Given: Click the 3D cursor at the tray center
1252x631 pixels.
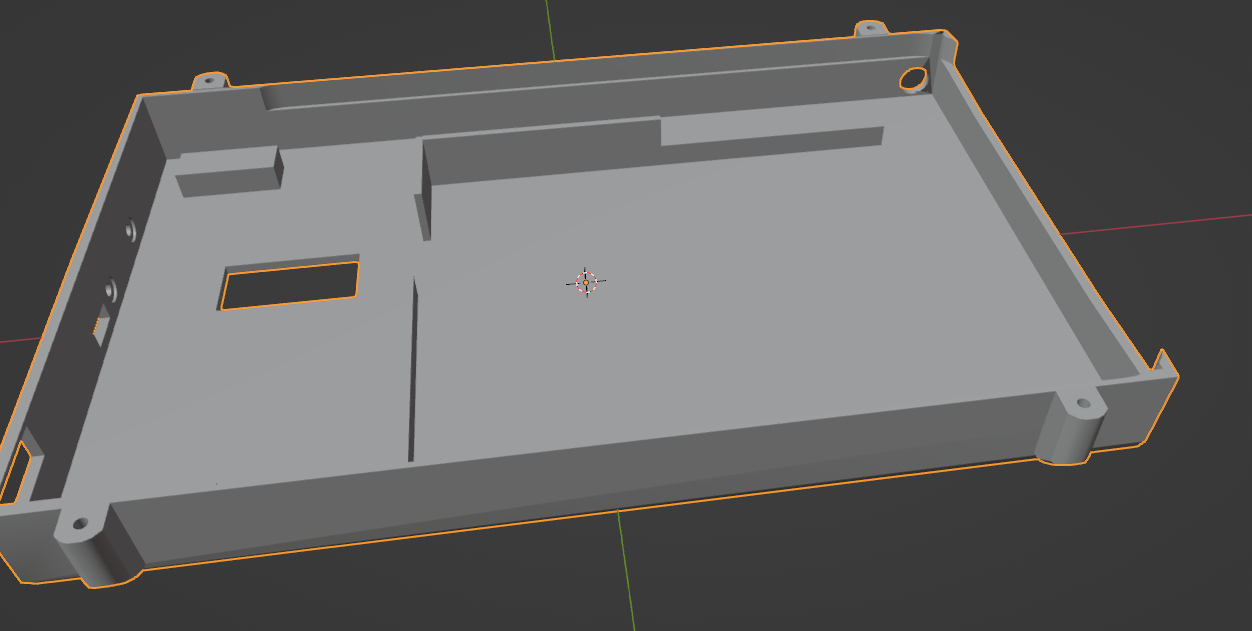Looking at the screenshot, I should [586, 283].
